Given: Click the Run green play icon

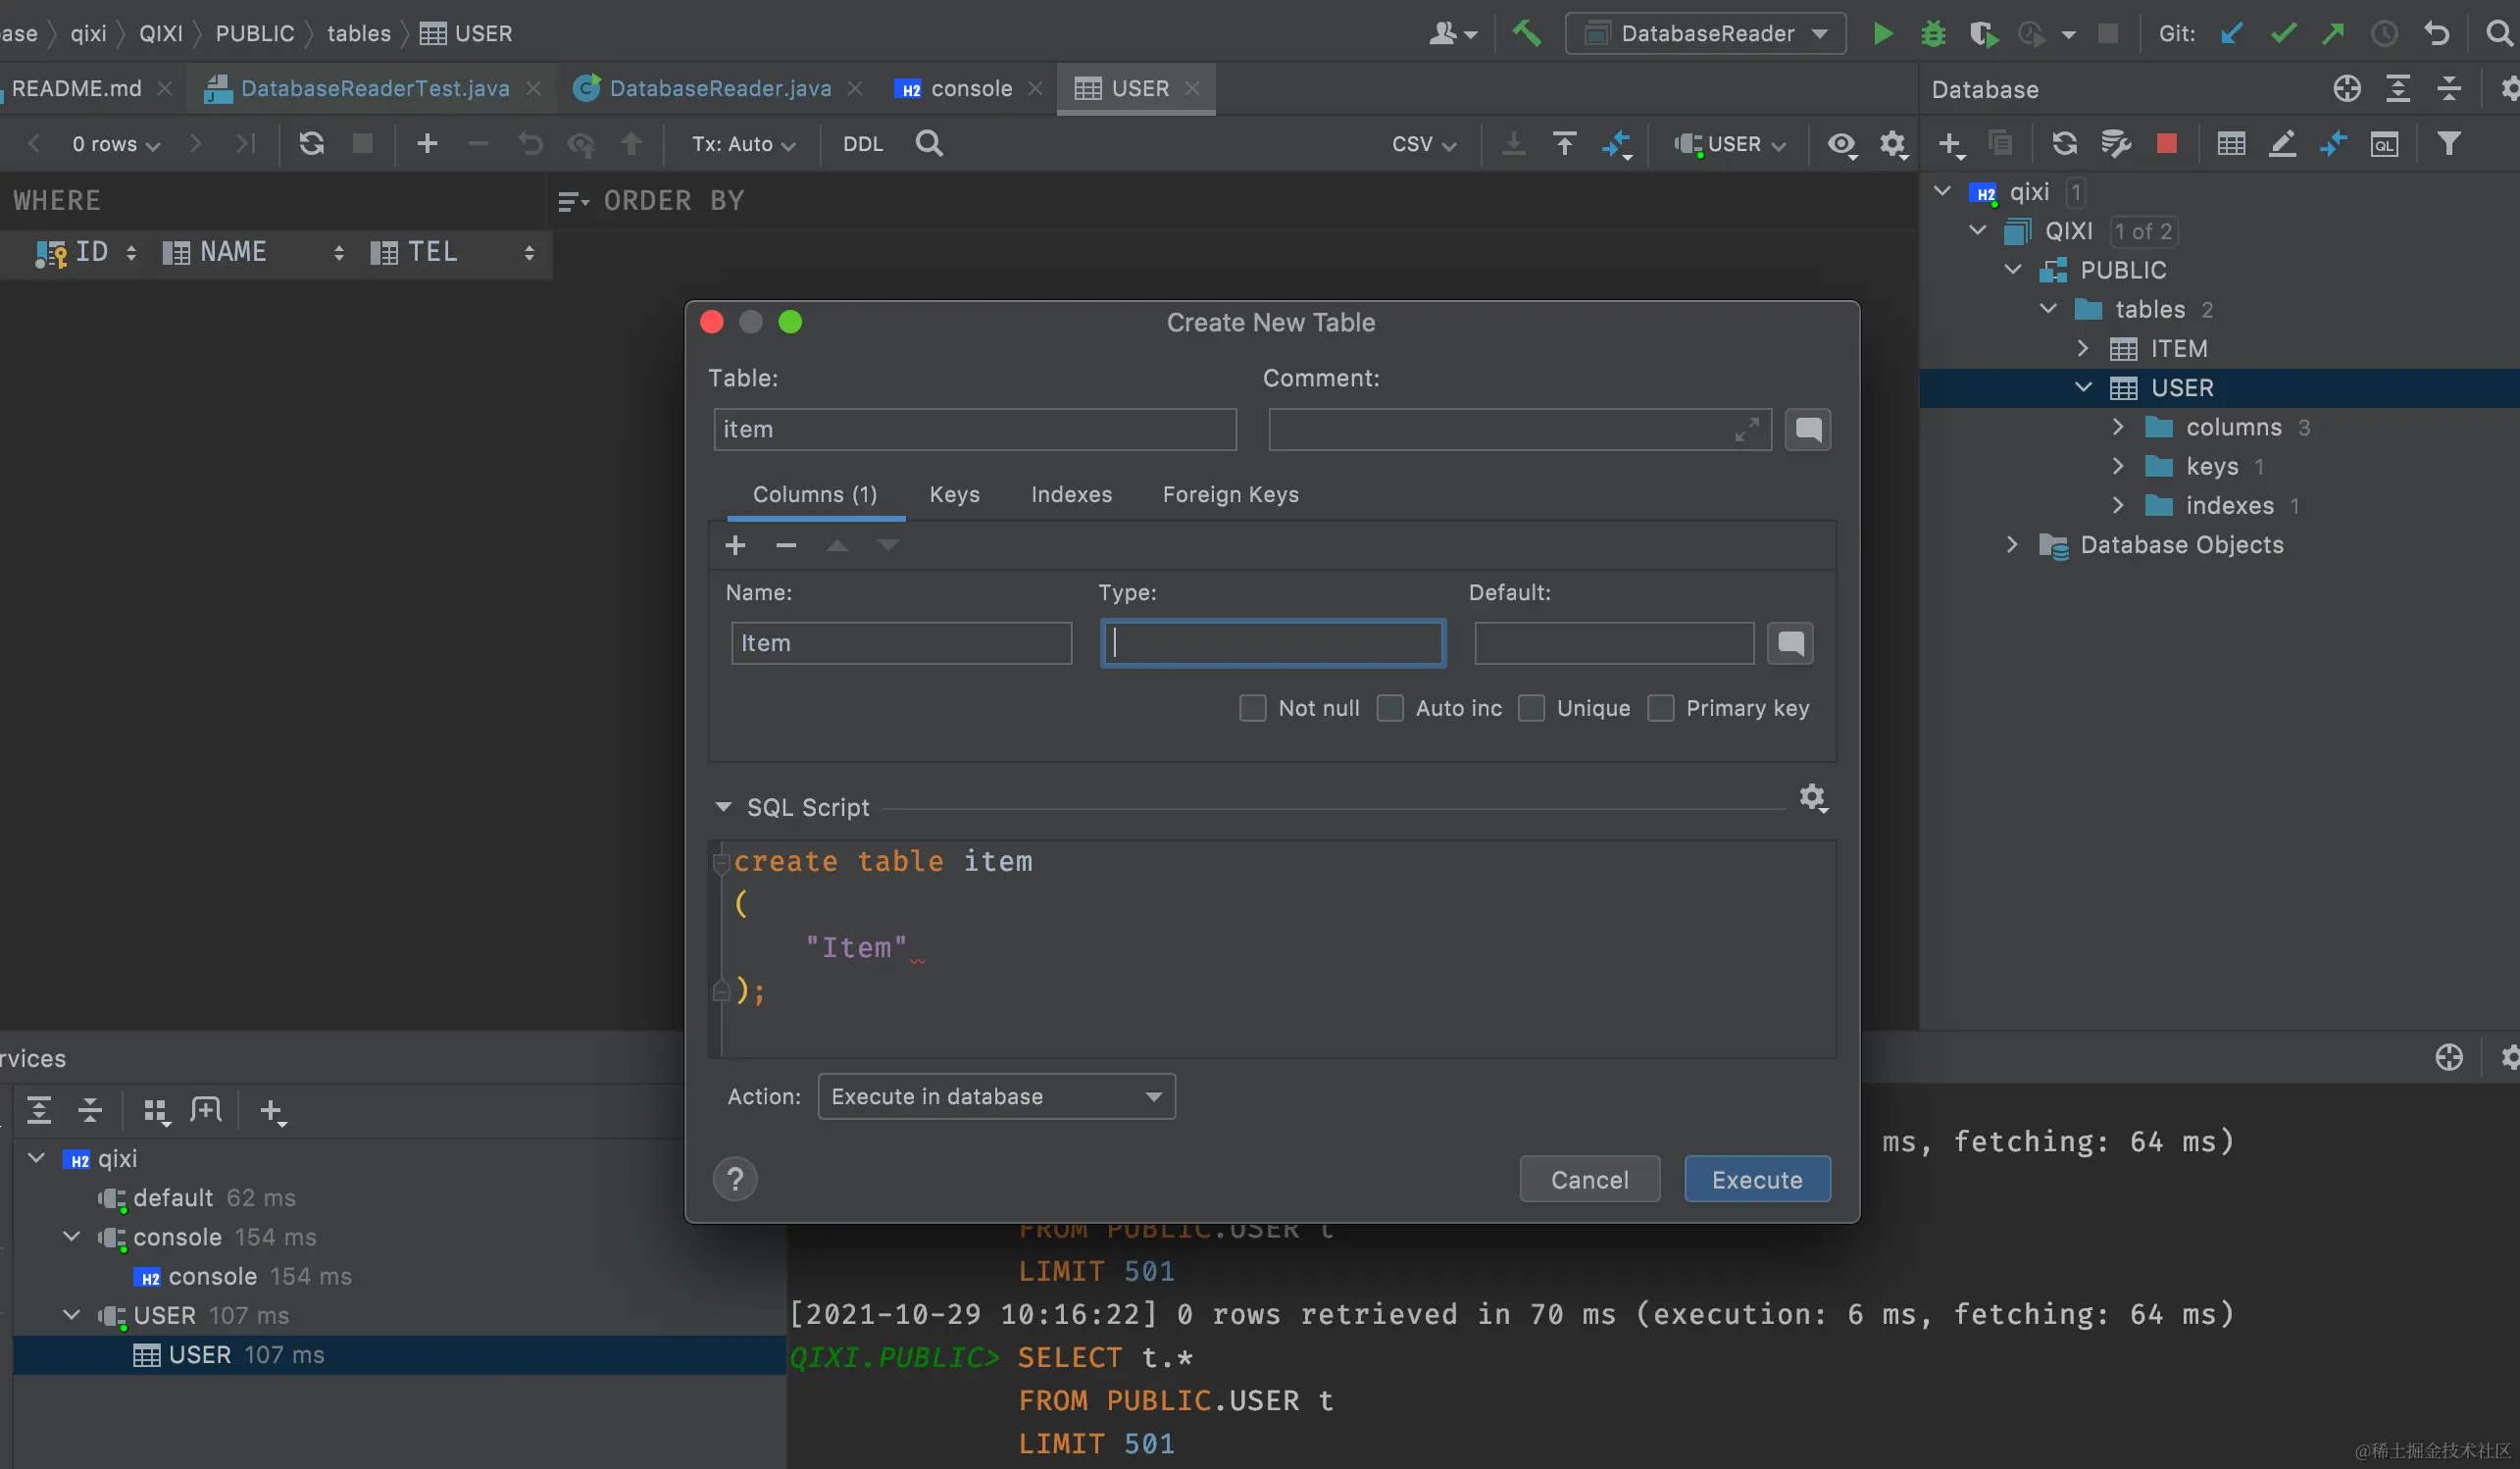Looking at the screenshot, I should tap(1882, 34).
